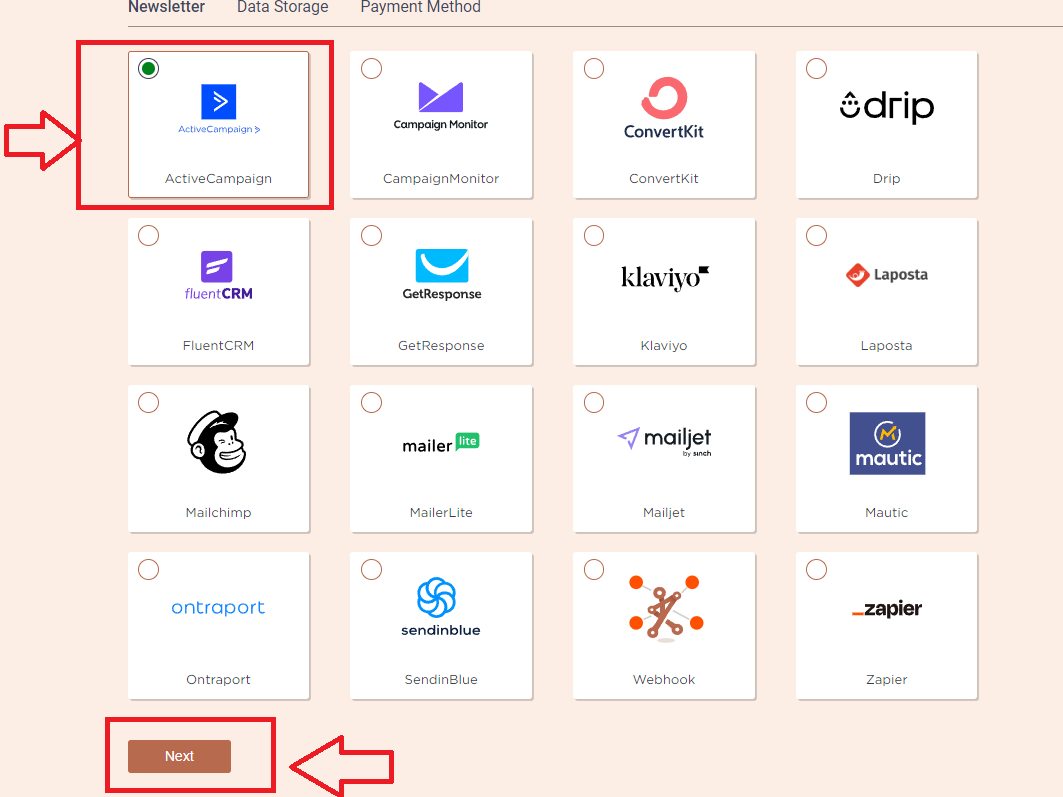This screenshot has width=1063, height=797.
Task: Click the ontraport logo
Action: [218, 608]
